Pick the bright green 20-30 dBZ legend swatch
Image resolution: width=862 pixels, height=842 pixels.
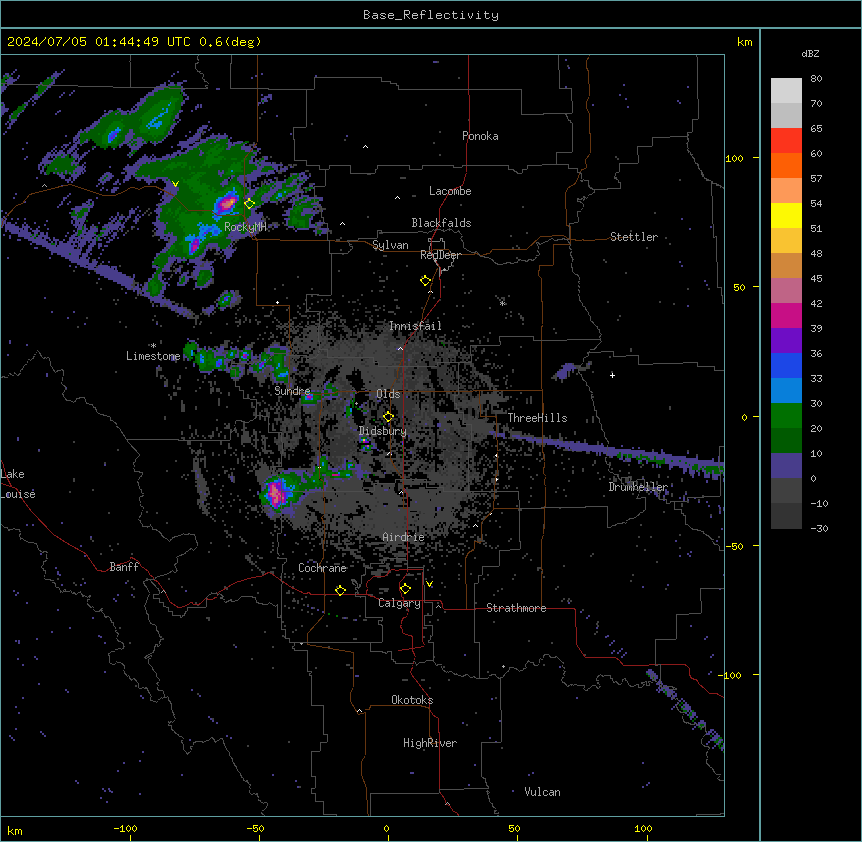click(x=786, y=416)
